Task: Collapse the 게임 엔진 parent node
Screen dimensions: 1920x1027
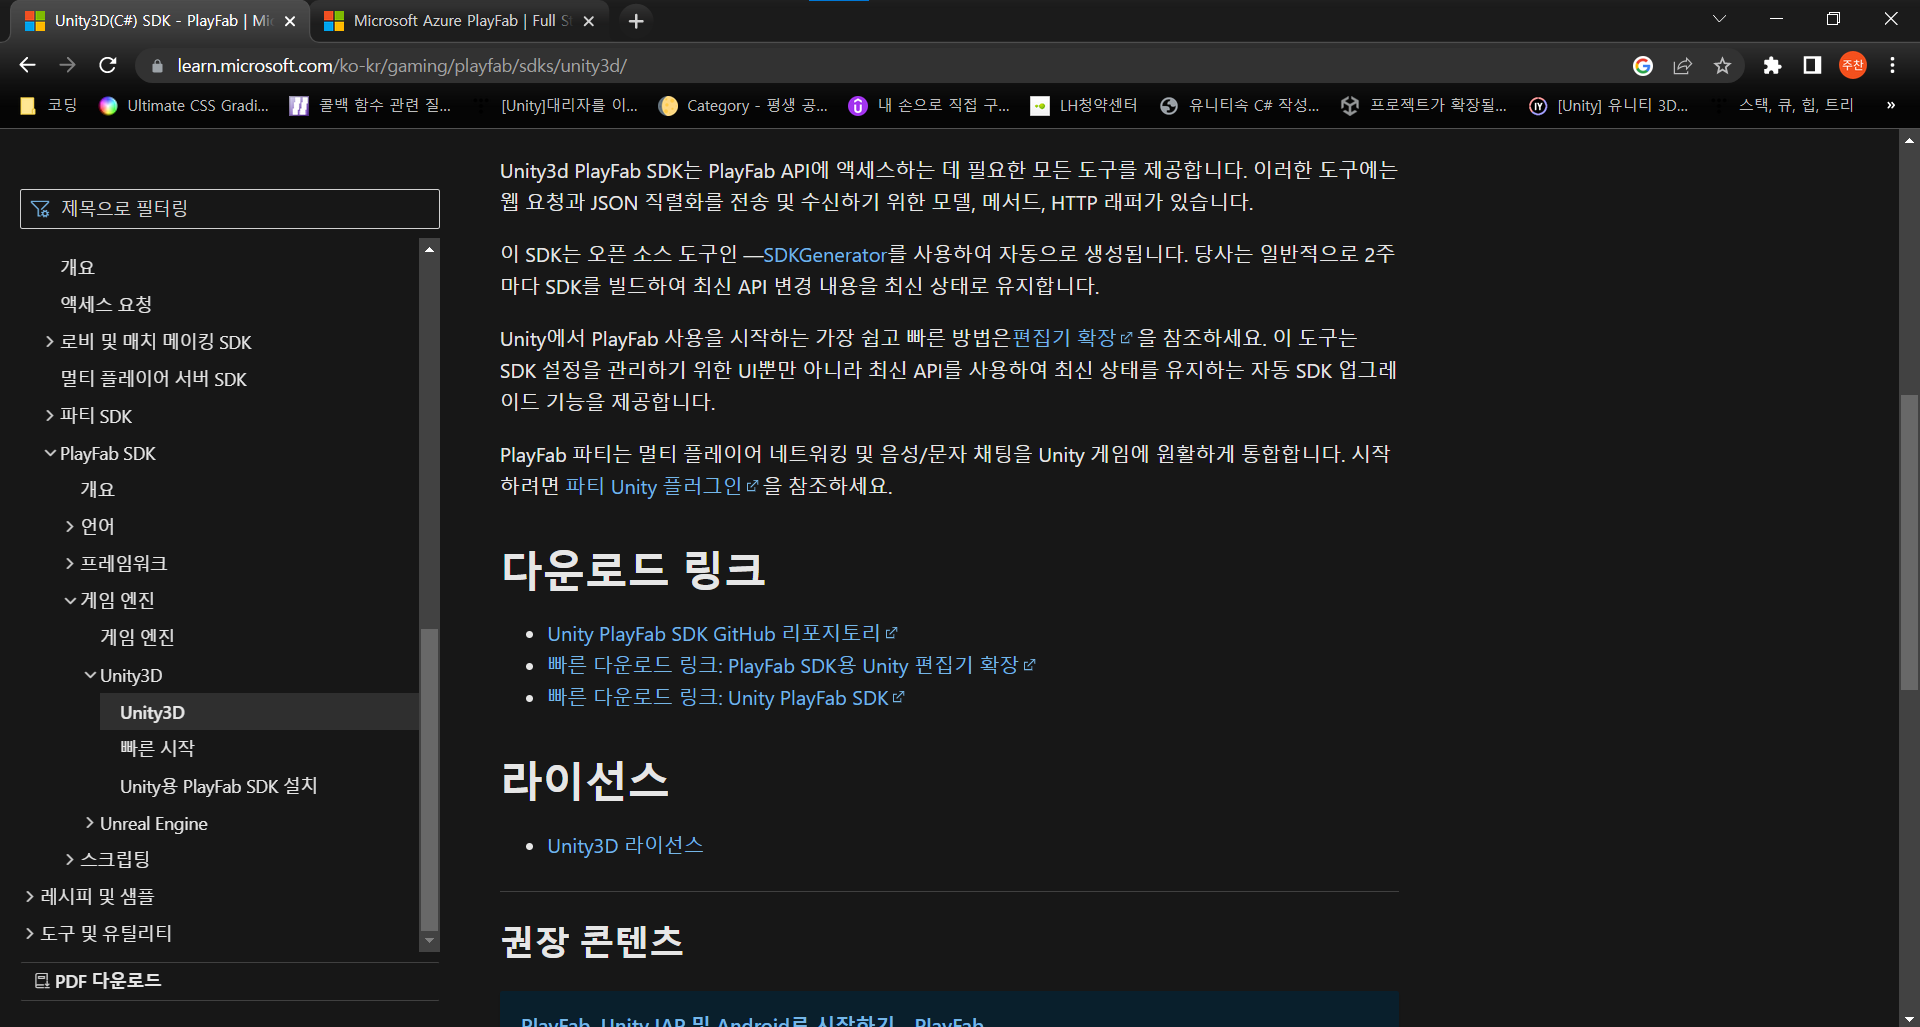Action: coord(70,600)
